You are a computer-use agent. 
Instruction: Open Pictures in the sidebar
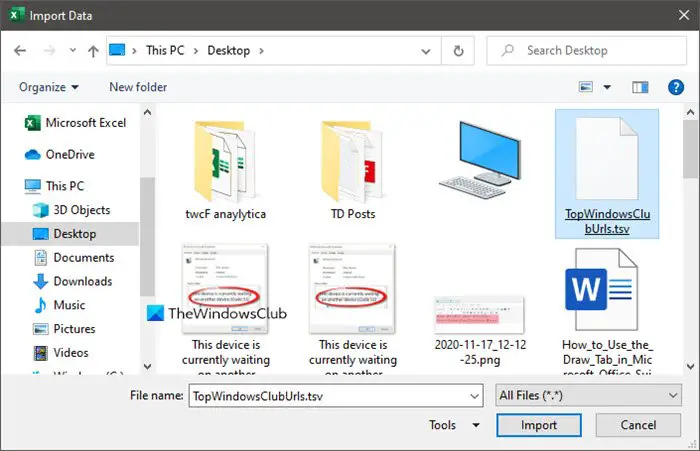64,329
